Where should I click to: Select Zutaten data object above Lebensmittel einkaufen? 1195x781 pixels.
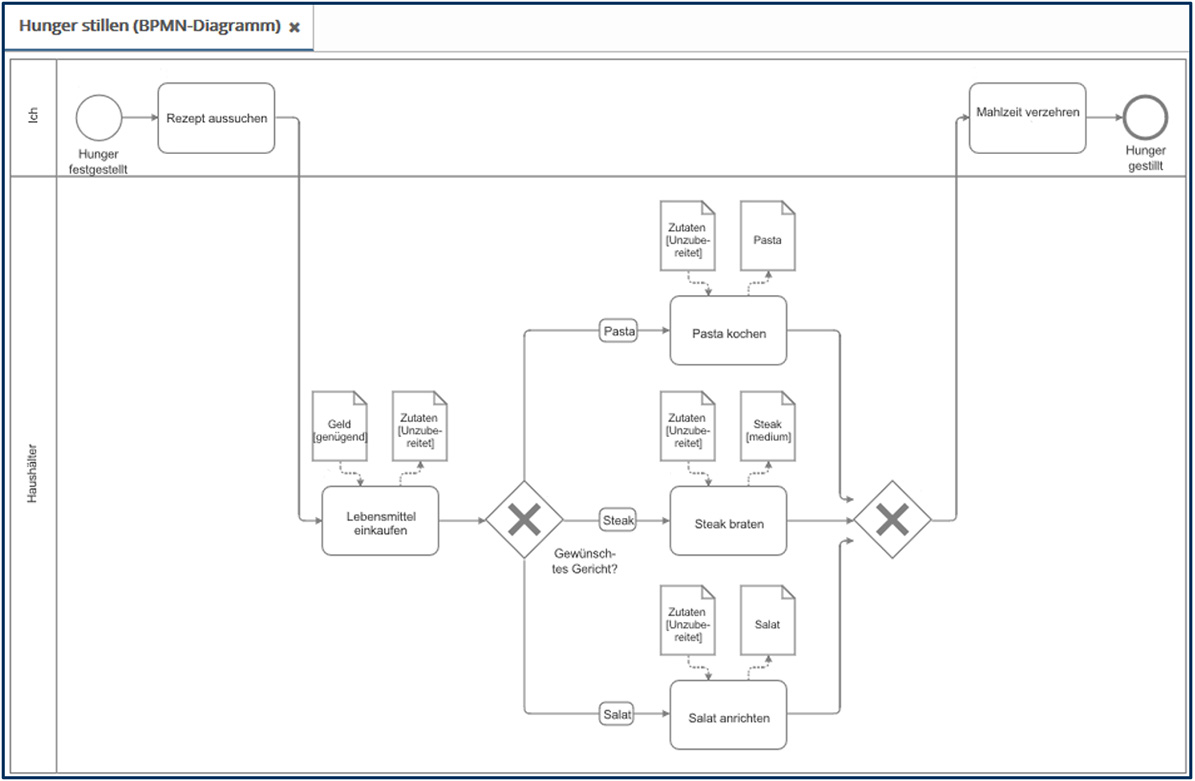point(420,426)
